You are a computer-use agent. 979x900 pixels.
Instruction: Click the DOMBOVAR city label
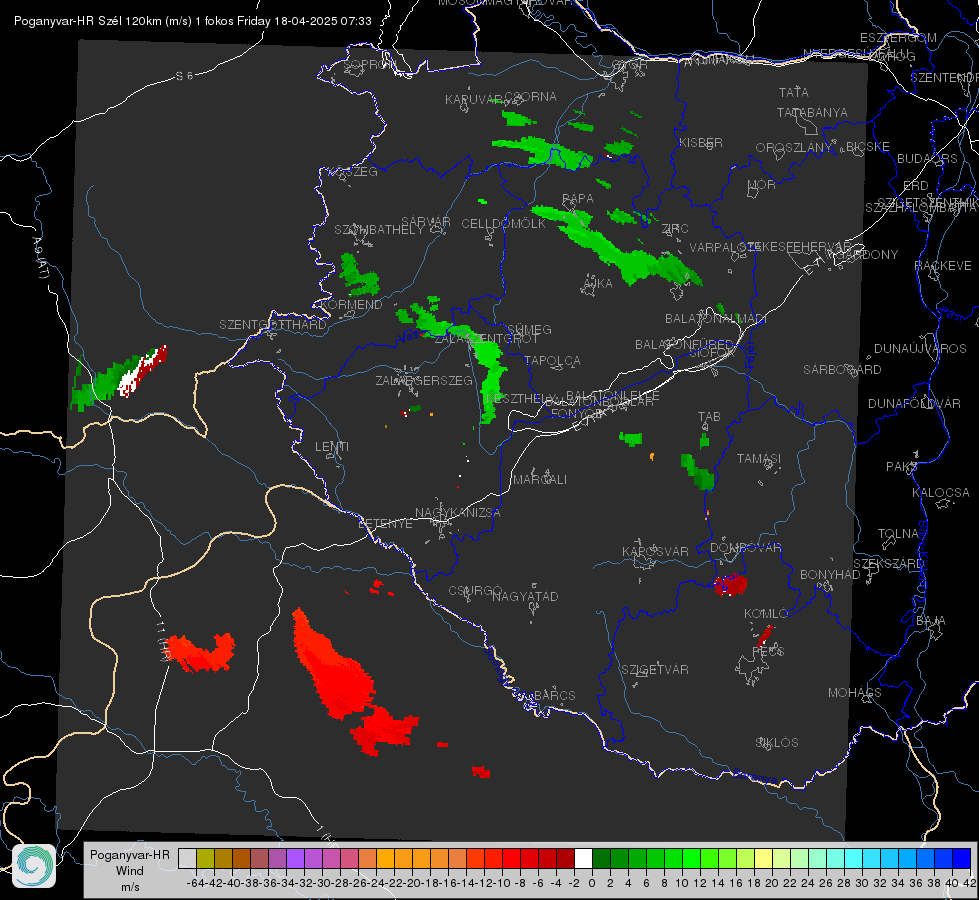tap(745, 548)
